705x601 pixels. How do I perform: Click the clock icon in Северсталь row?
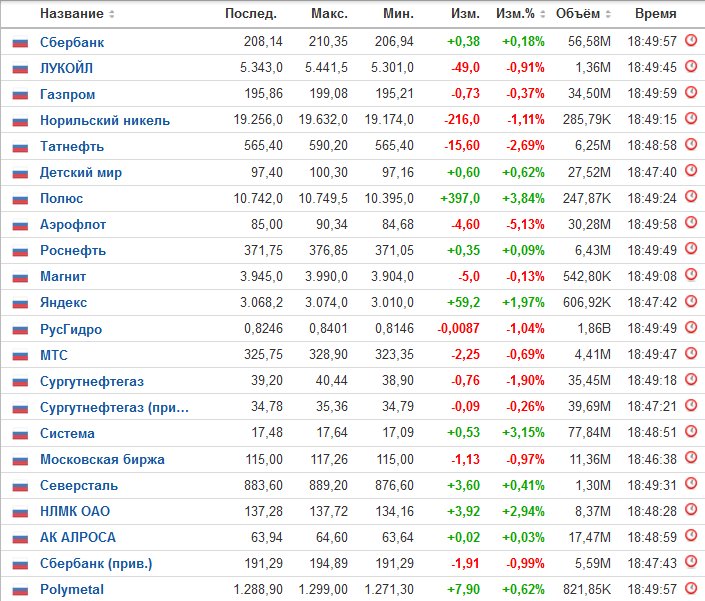pyautogui.click(x=691, y=484)
